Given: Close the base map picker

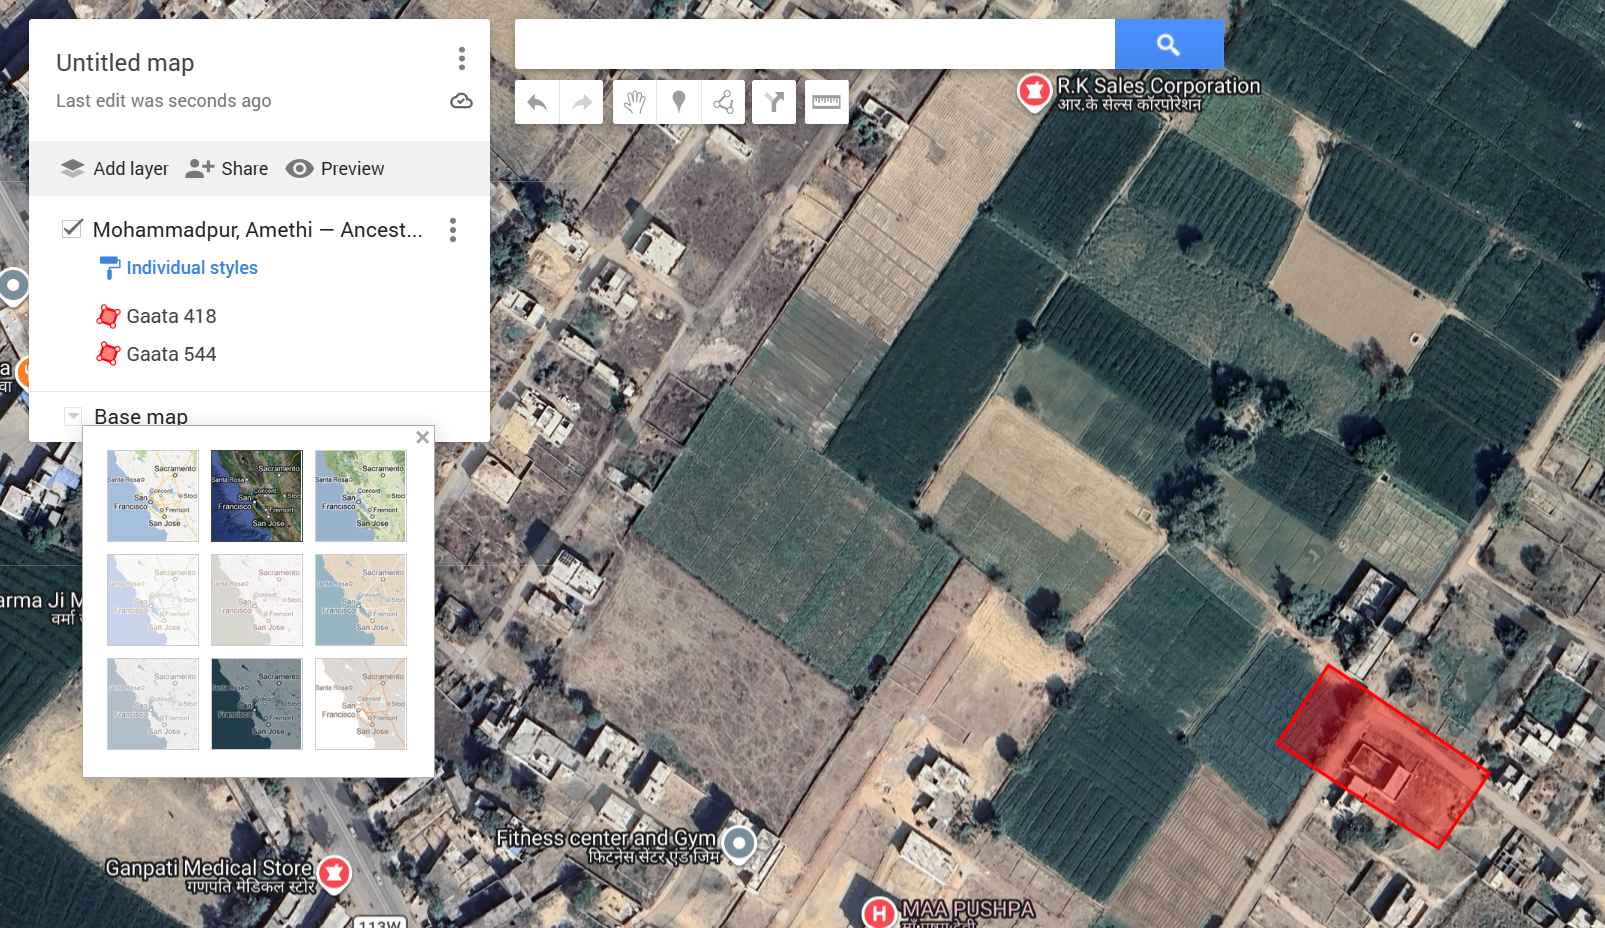Looking at the screenshot, I should pos(423,437).
